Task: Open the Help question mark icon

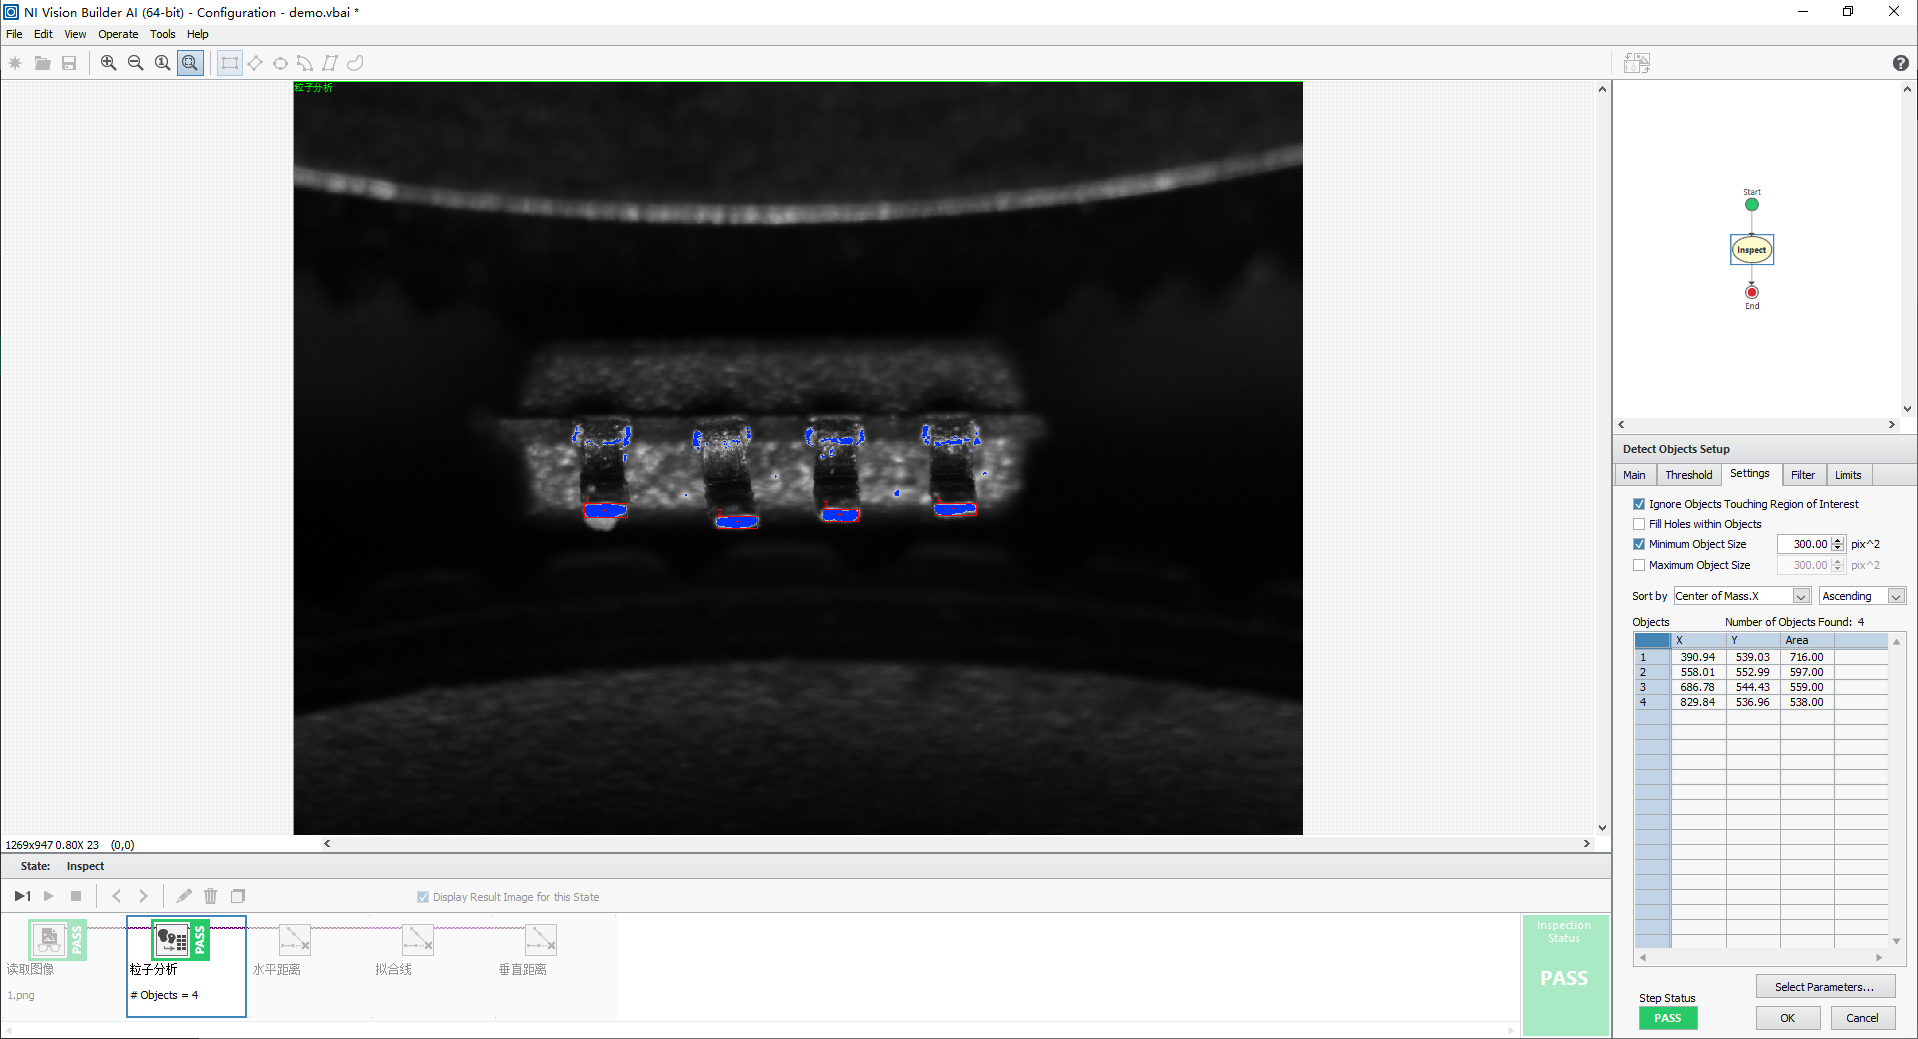Action: click(1900, 63)
